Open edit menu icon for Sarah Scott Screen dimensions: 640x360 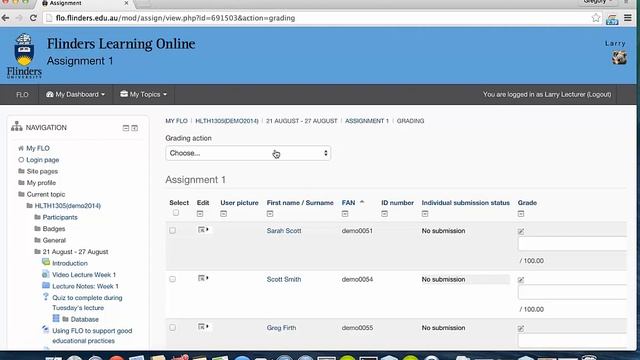pos(203,230)
